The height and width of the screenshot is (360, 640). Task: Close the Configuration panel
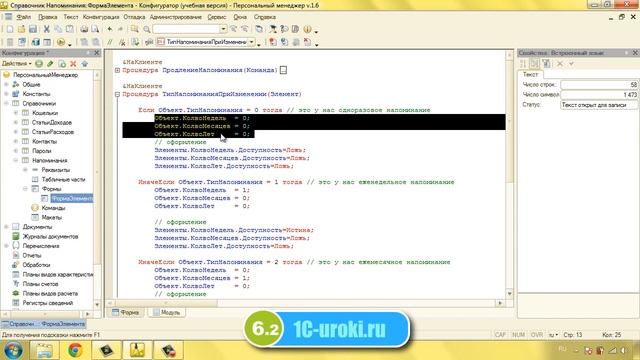click(97, 53)
